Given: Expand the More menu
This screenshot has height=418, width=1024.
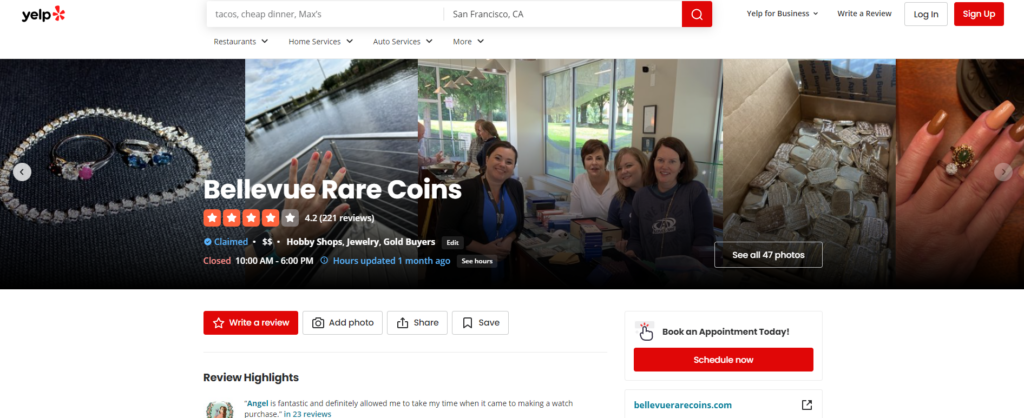Looking at the screenshot, I should click(x=468, y=41).
